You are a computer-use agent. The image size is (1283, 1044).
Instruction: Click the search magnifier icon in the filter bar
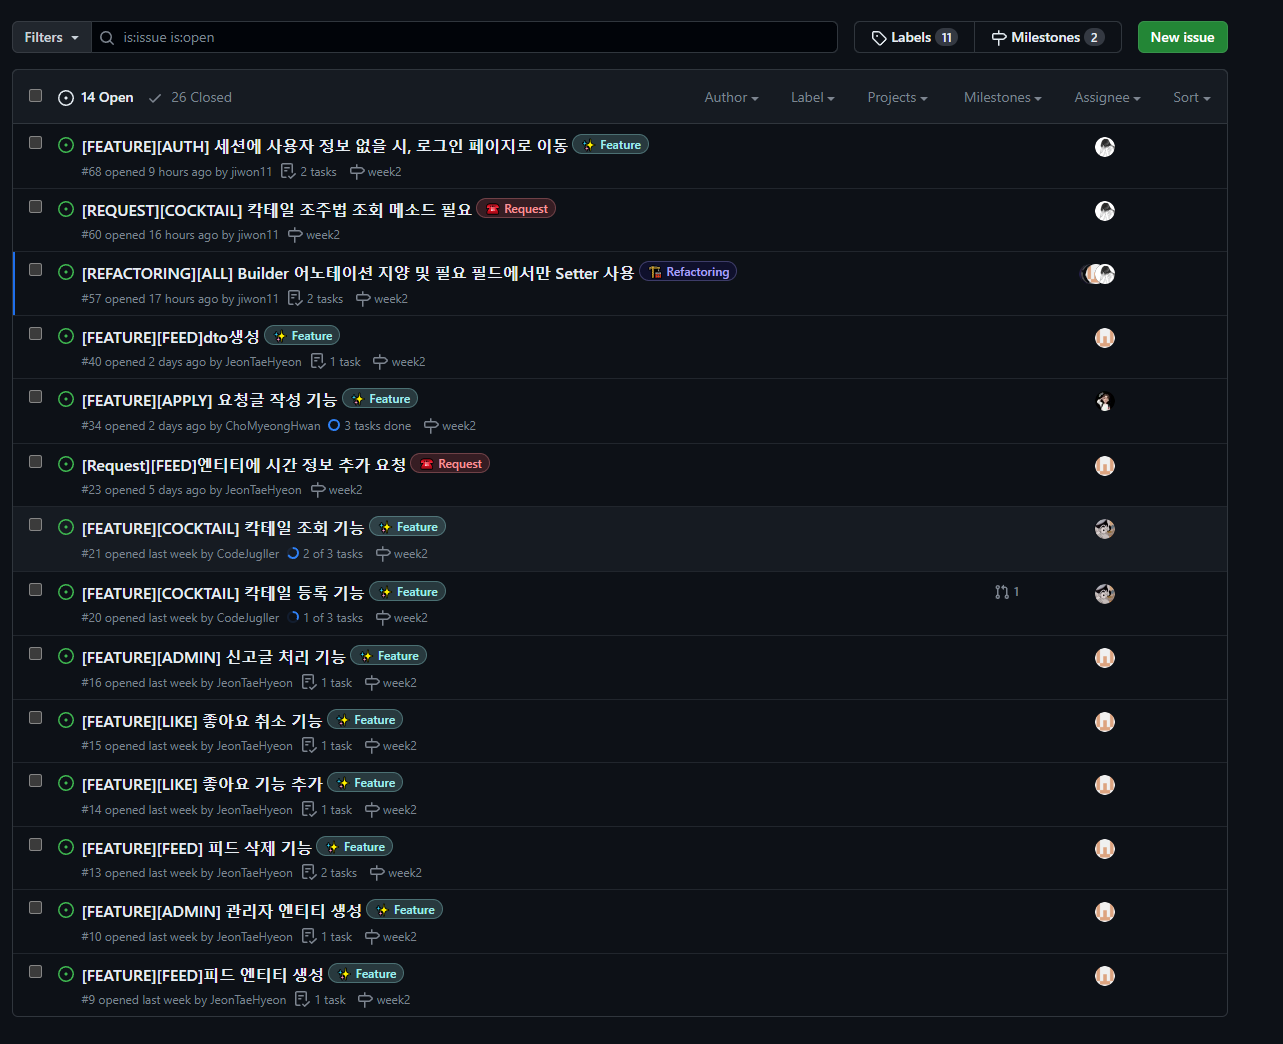pyautogui.click(x=106, y=37)
